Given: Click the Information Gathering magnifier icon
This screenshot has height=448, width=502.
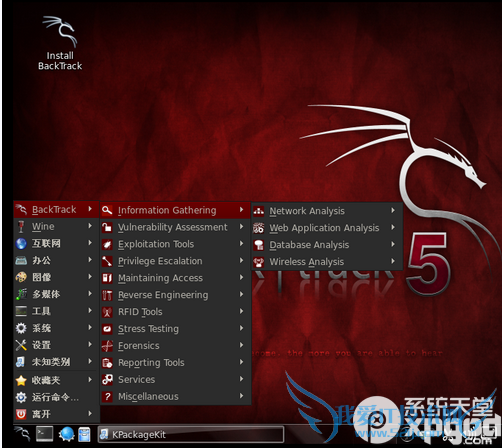Looking at the screenshot, I should [107, 210].
